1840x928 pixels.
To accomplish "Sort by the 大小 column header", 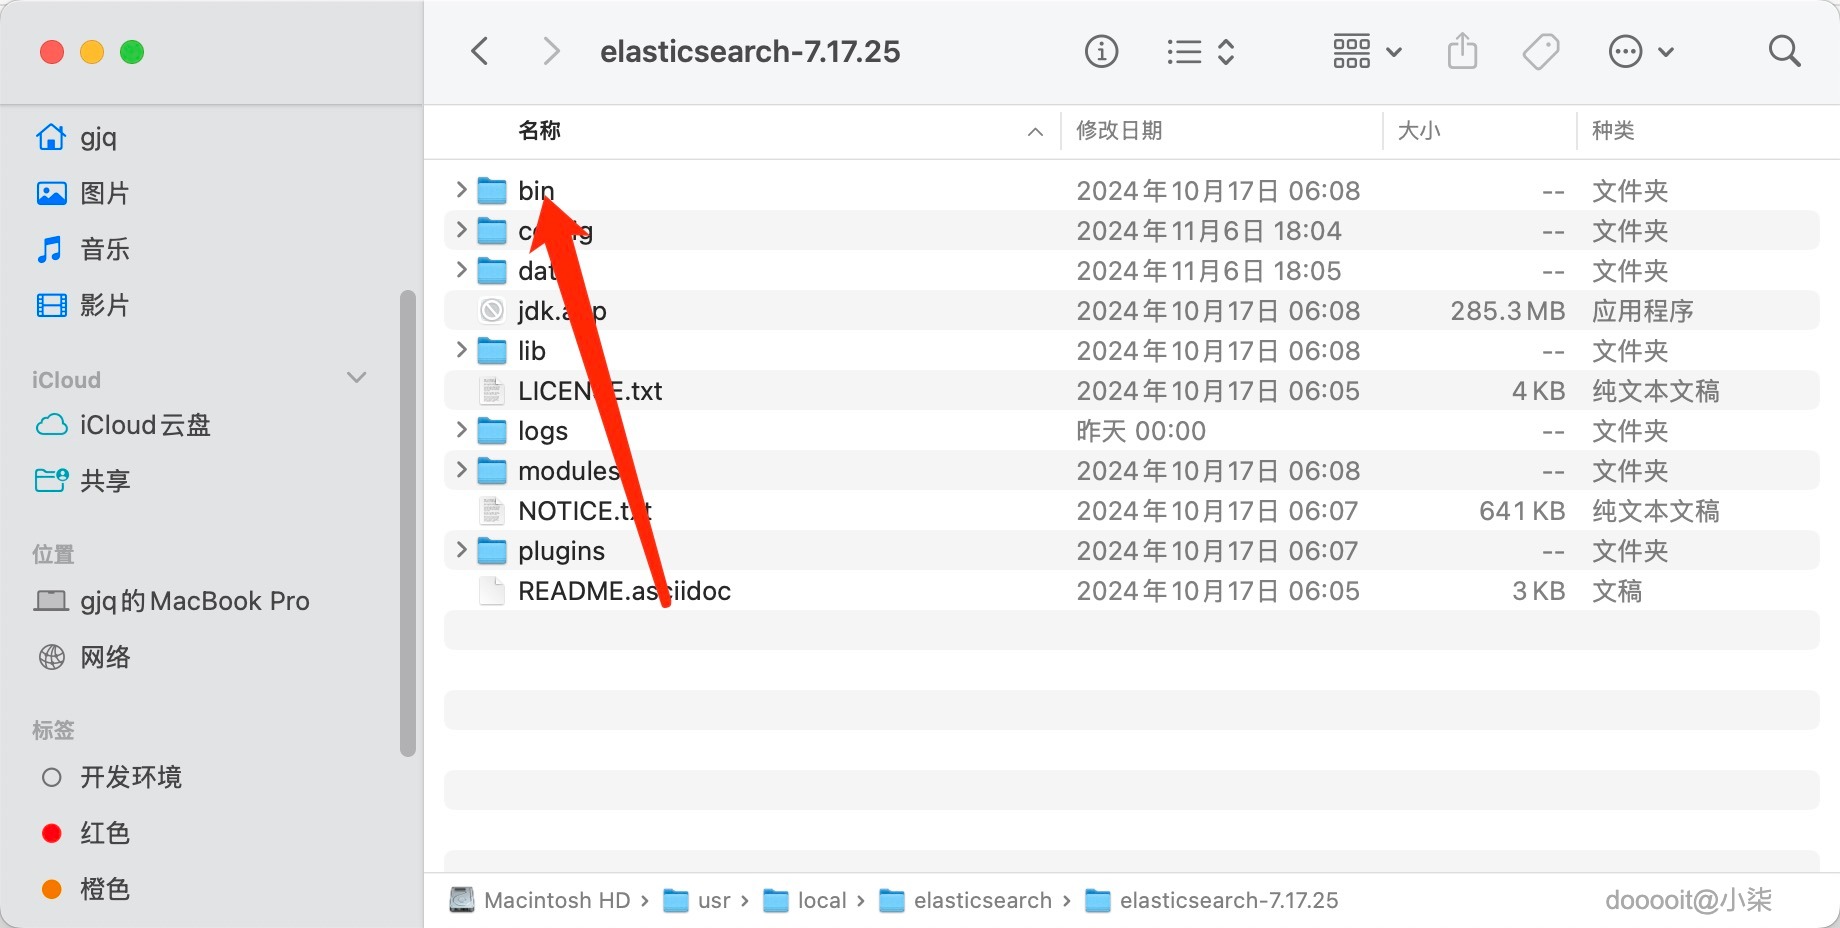I will tap(1418, 131).
